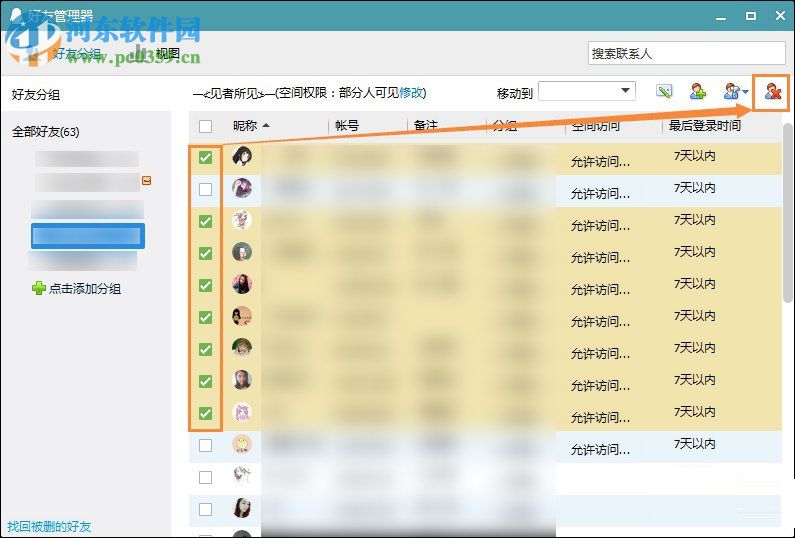Maximize the 好友管理器 window

pyautogui.click(x=751, y=16)
